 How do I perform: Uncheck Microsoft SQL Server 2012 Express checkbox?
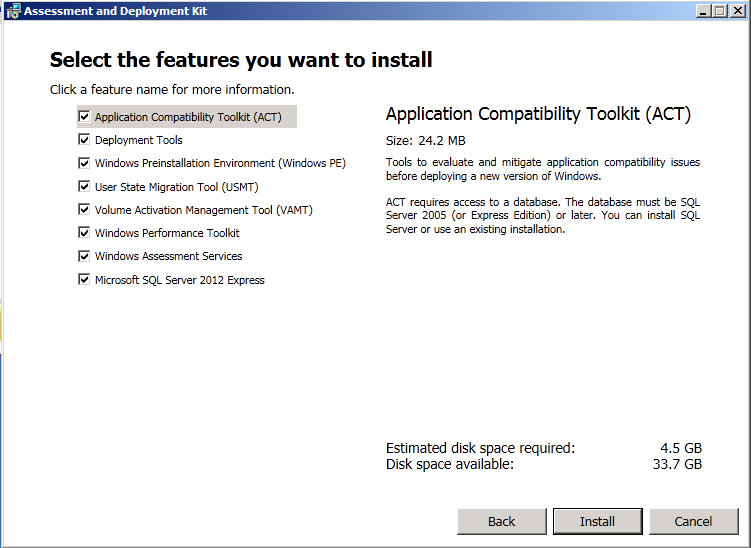[84, 279]
